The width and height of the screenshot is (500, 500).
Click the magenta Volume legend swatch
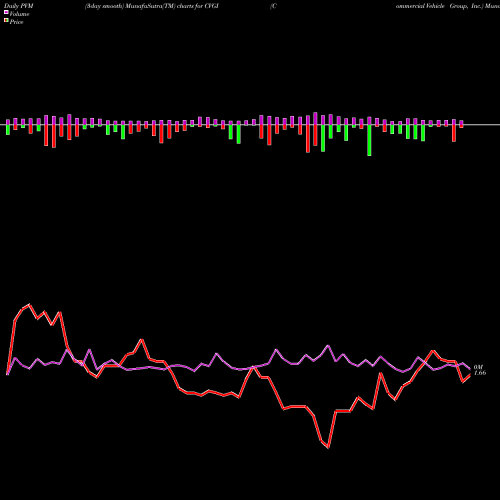point(6,13)
